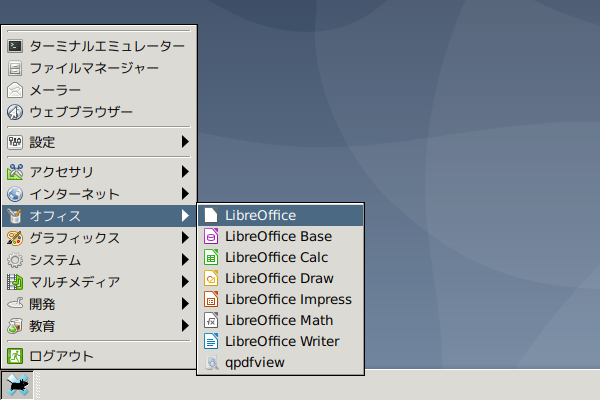The image size is (600, 400).
Task: Start LibreOffice Impress from the submenu
Action: [x=280, y=299]
